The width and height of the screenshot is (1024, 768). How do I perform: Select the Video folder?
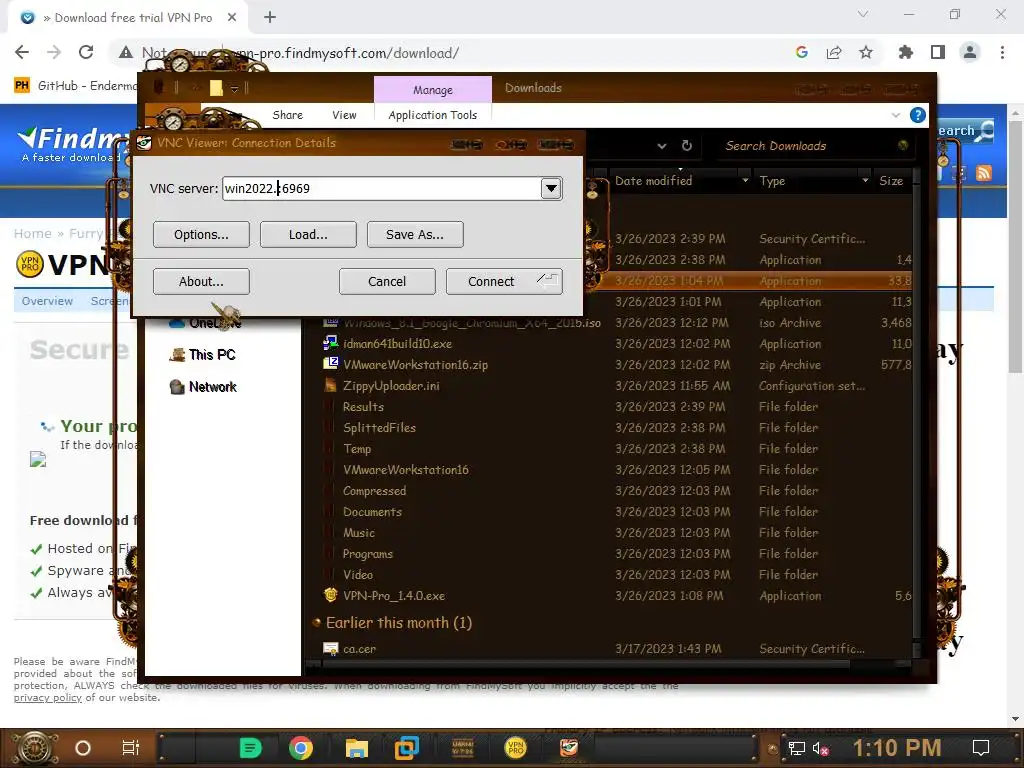coord(358,575)
